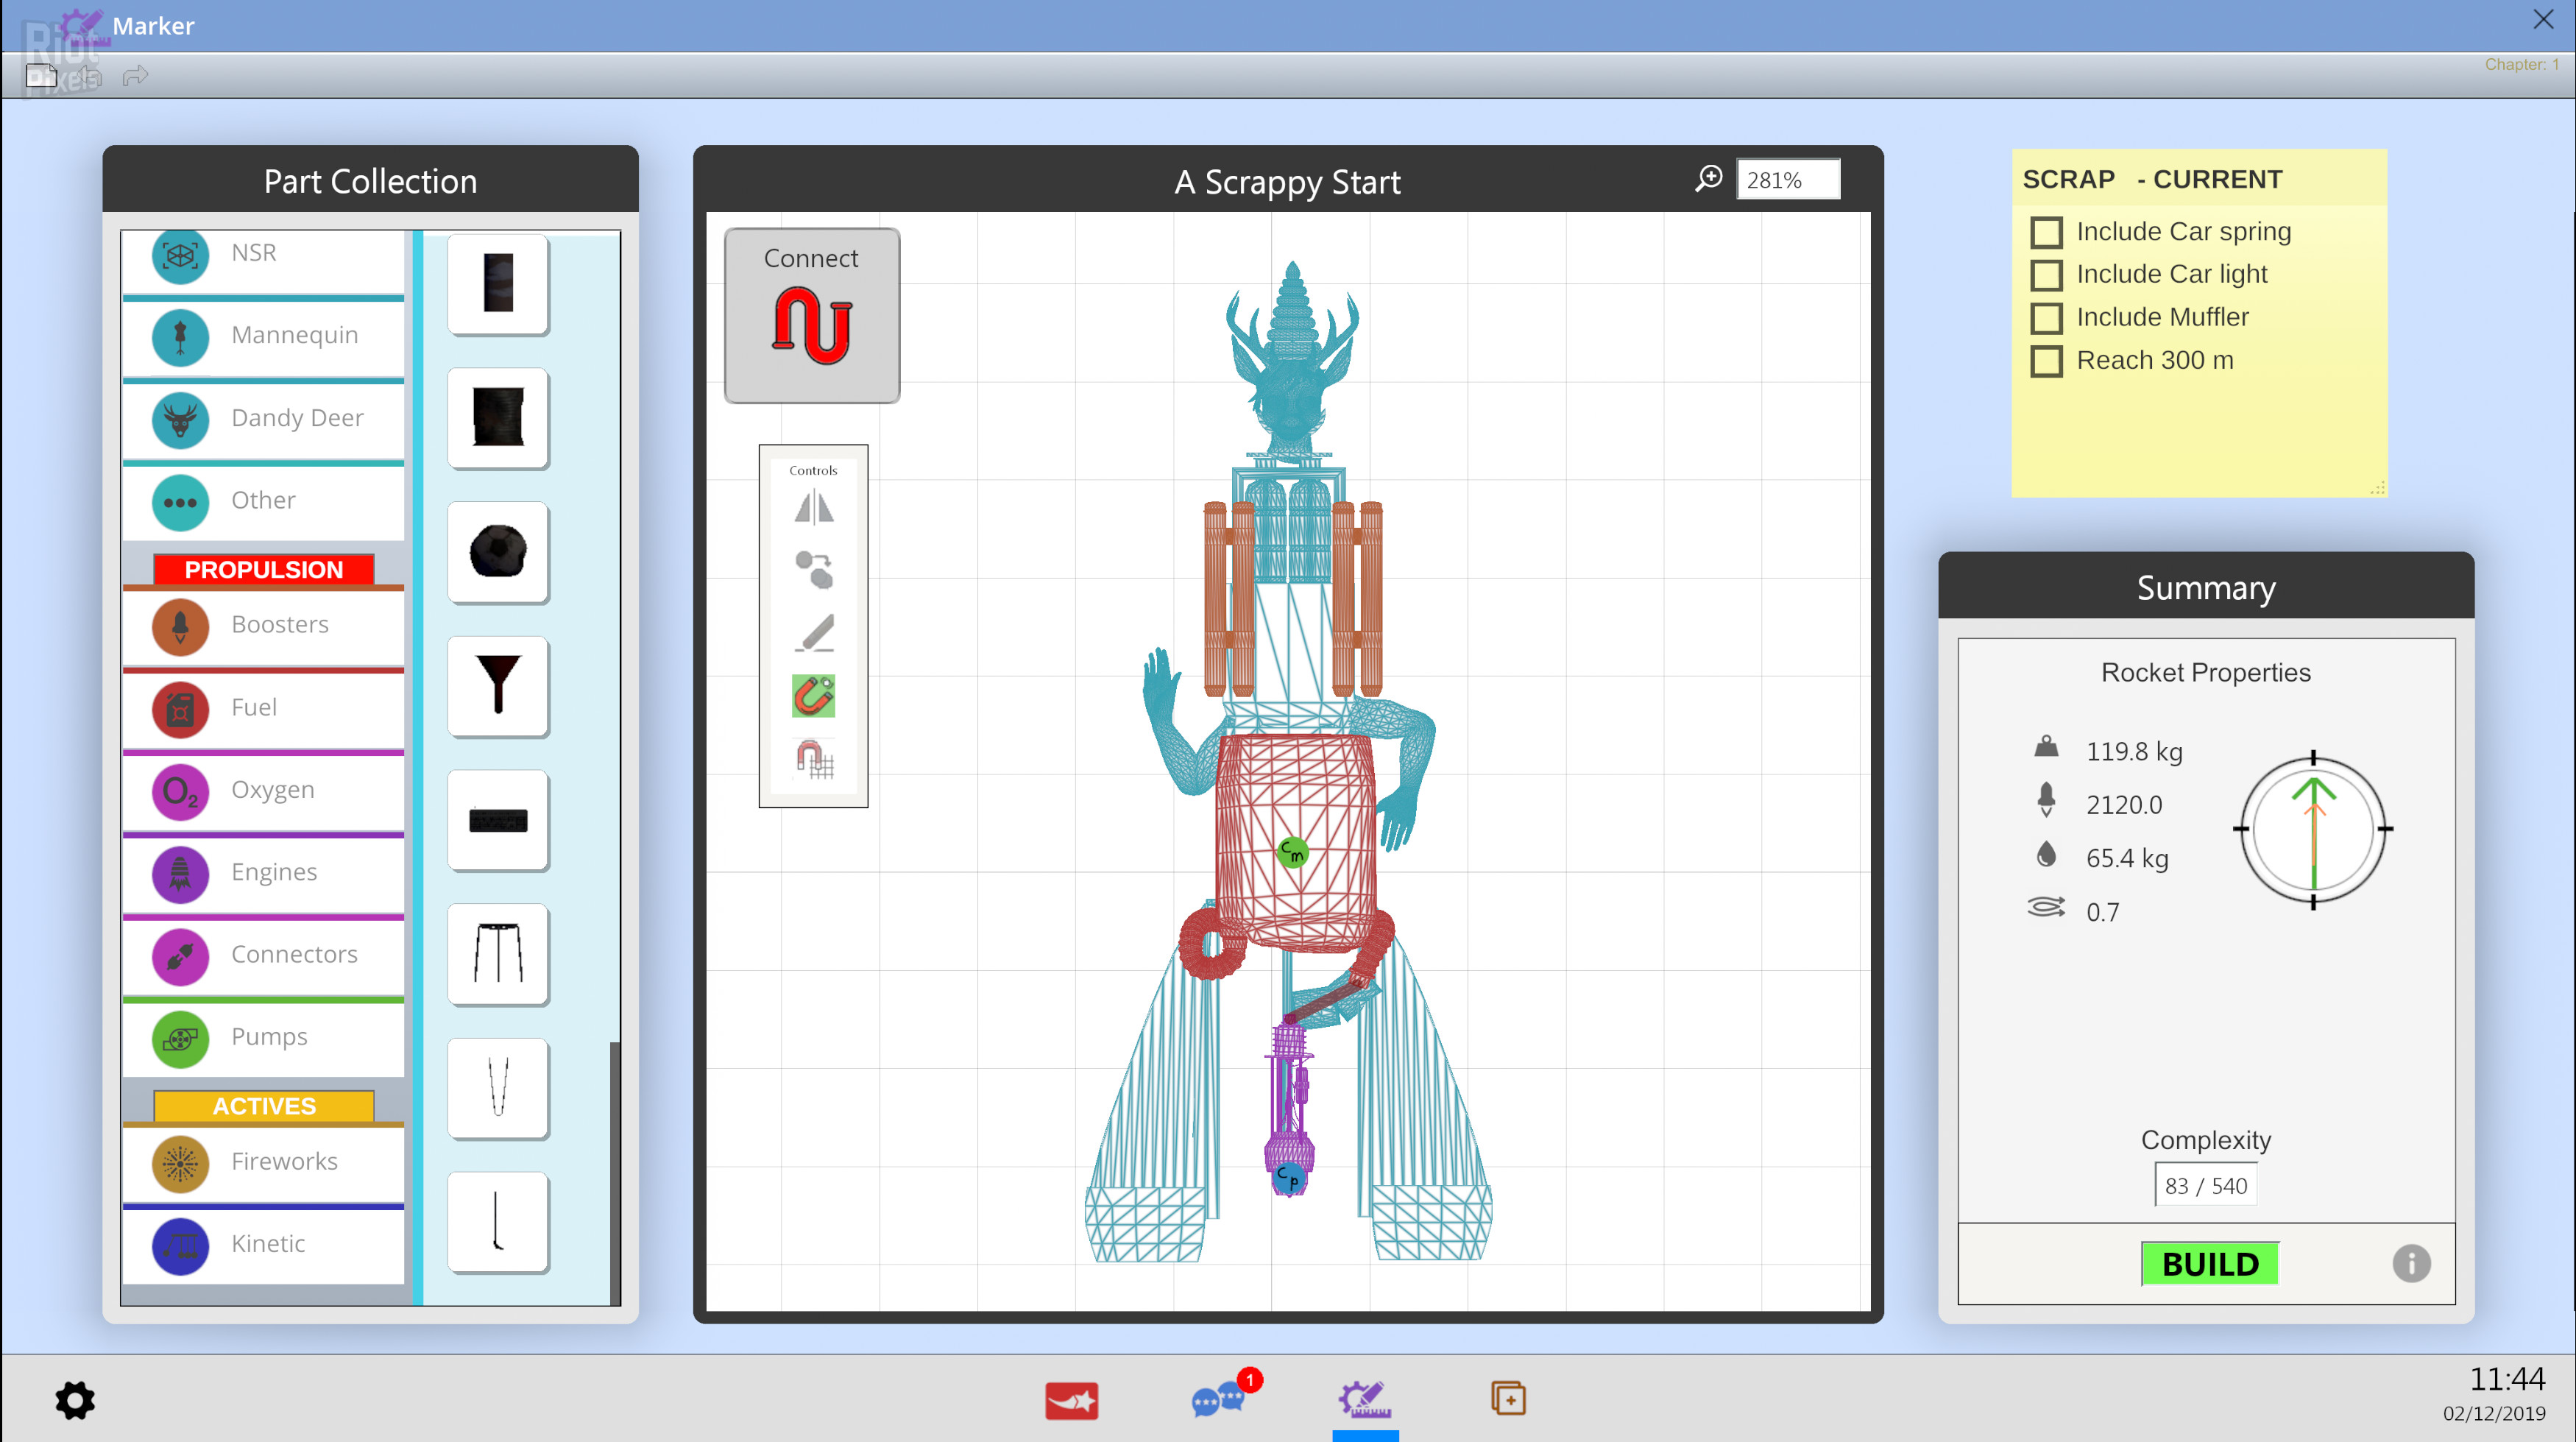Click the settings gear icon bottom-left

click(74, 1399)
